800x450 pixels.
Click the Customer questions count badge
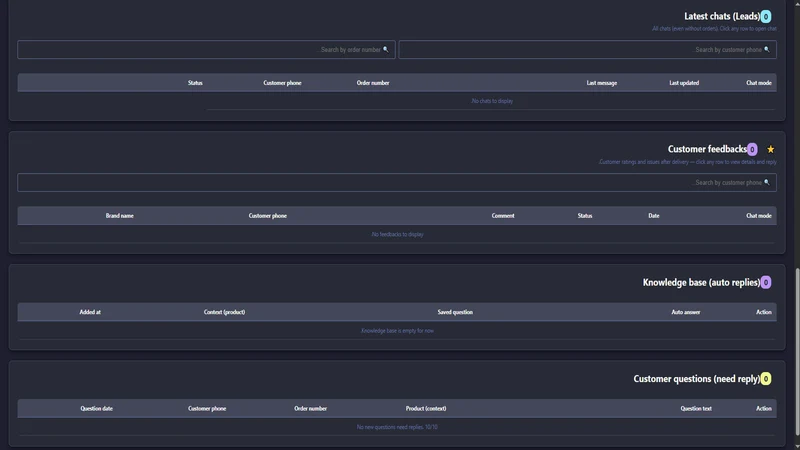pos(766,379)
